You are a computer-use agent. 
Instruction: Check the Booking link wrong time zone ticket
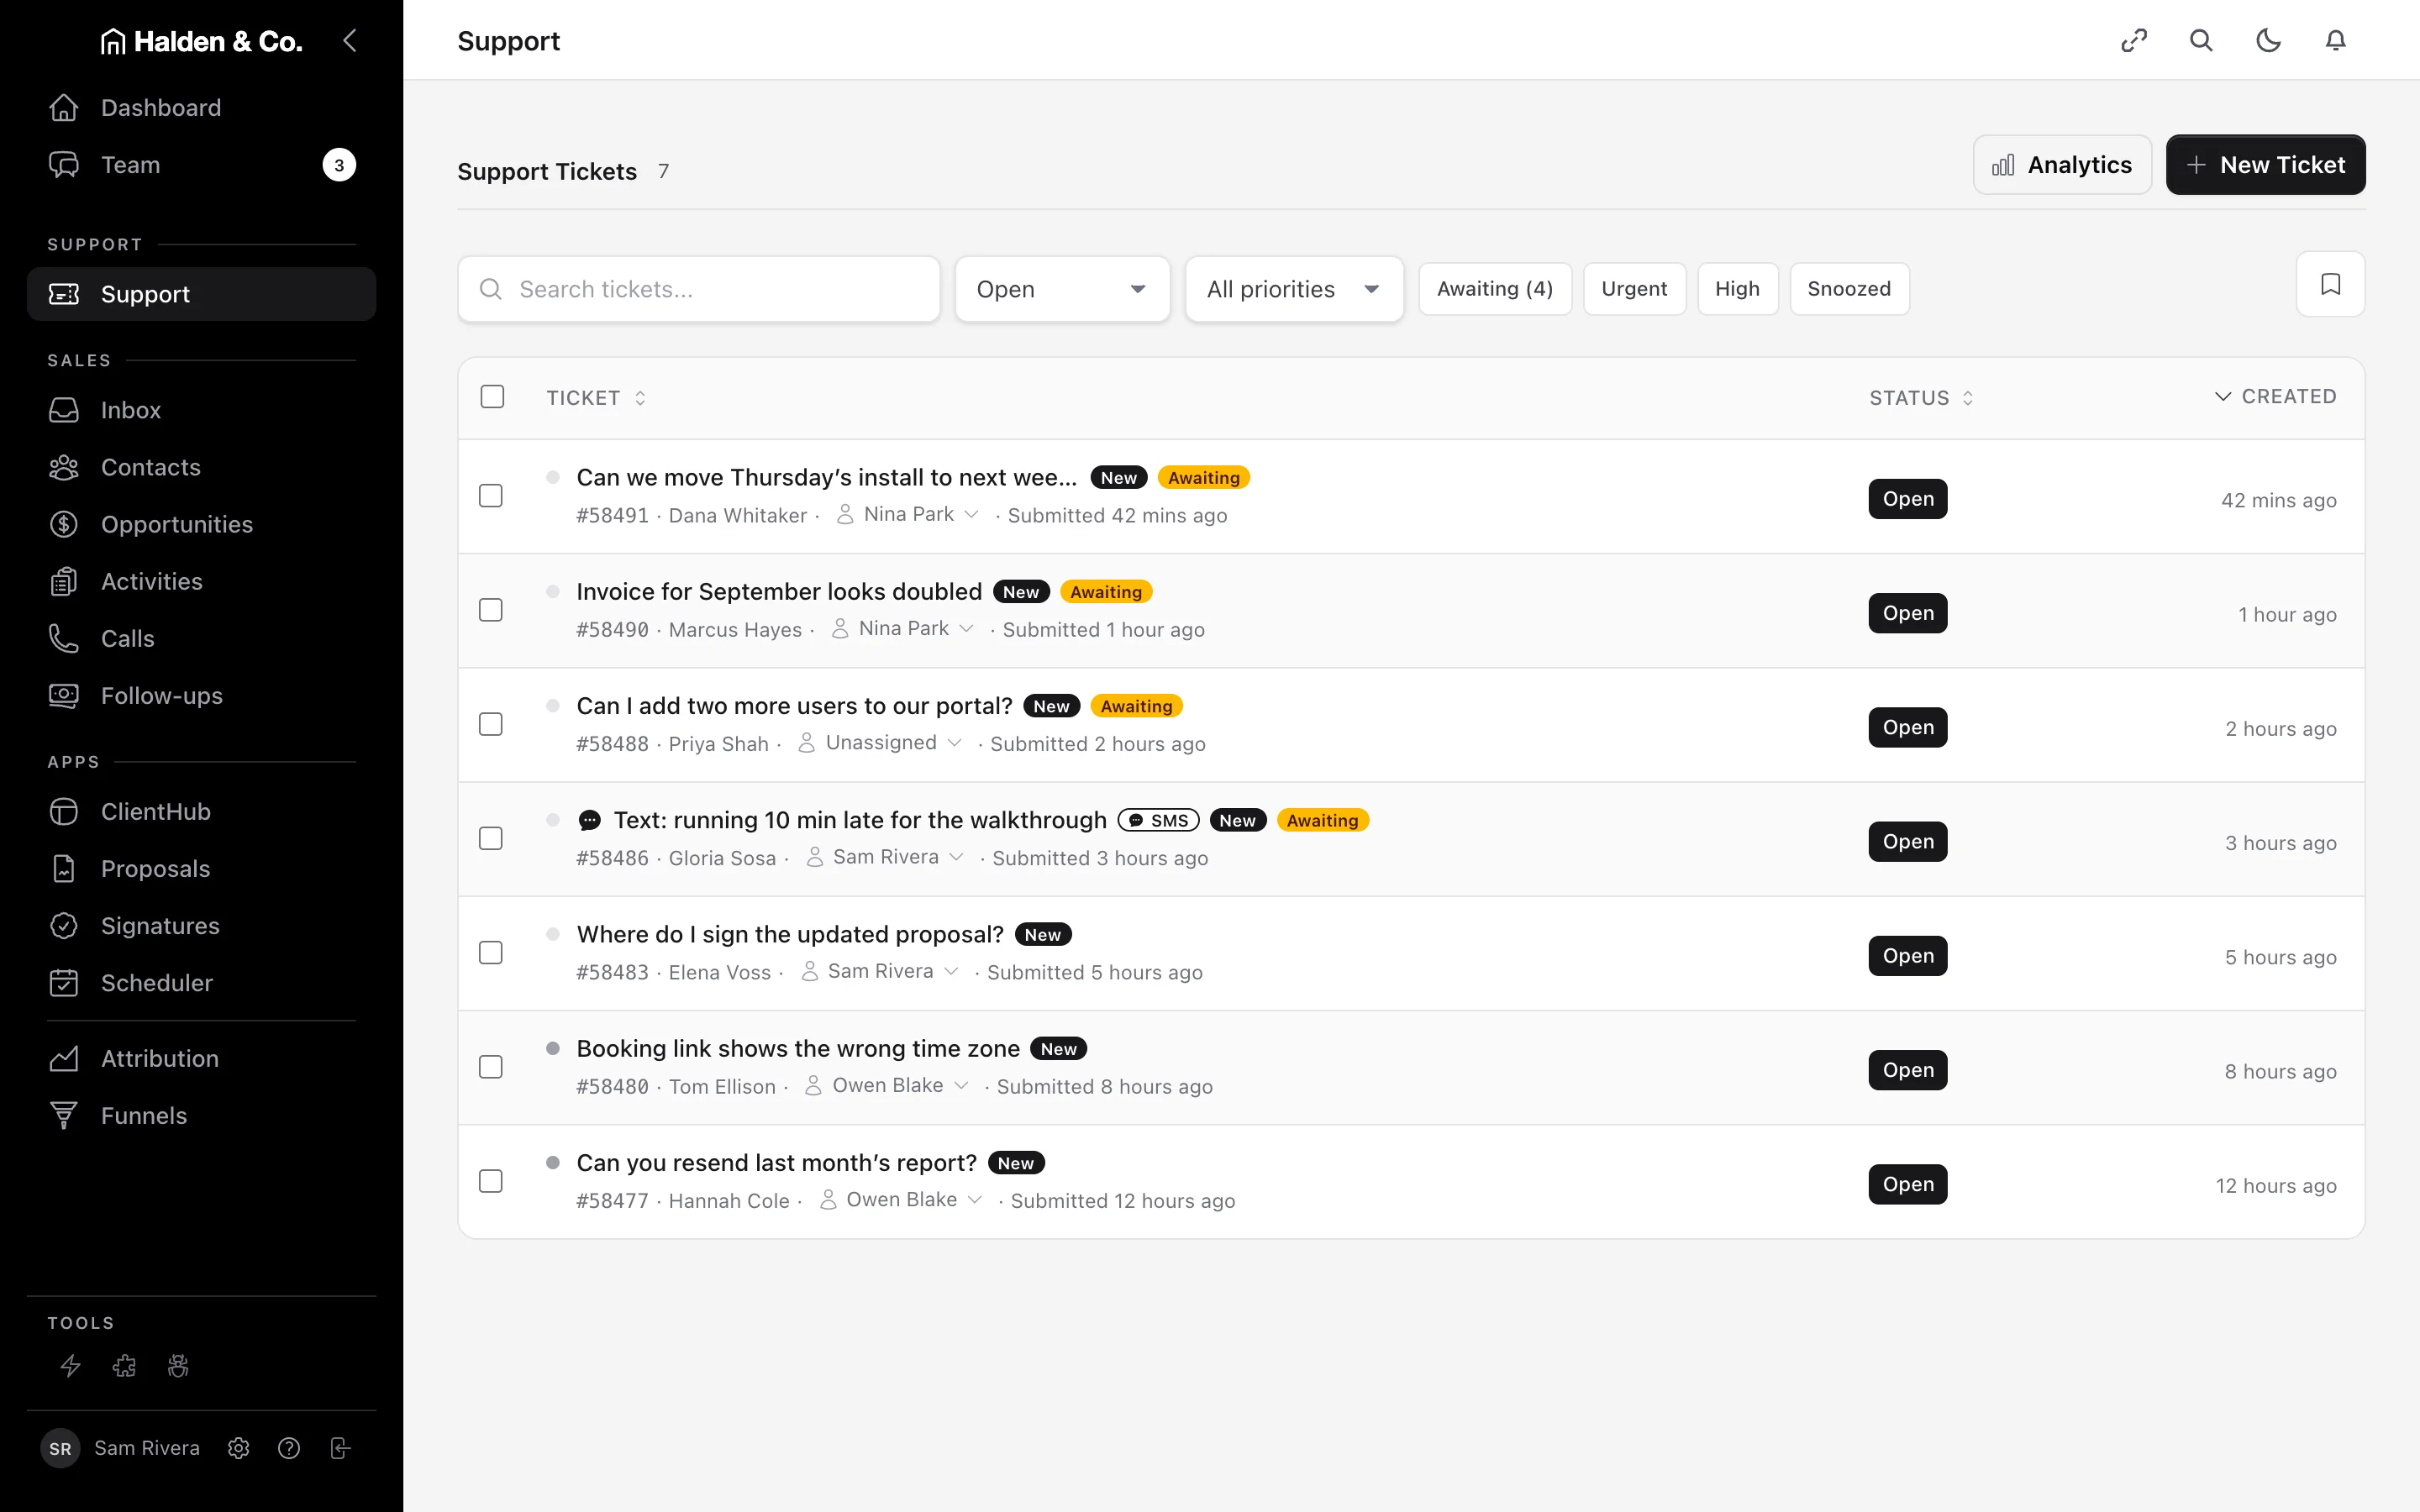[x=491, y=1067]
